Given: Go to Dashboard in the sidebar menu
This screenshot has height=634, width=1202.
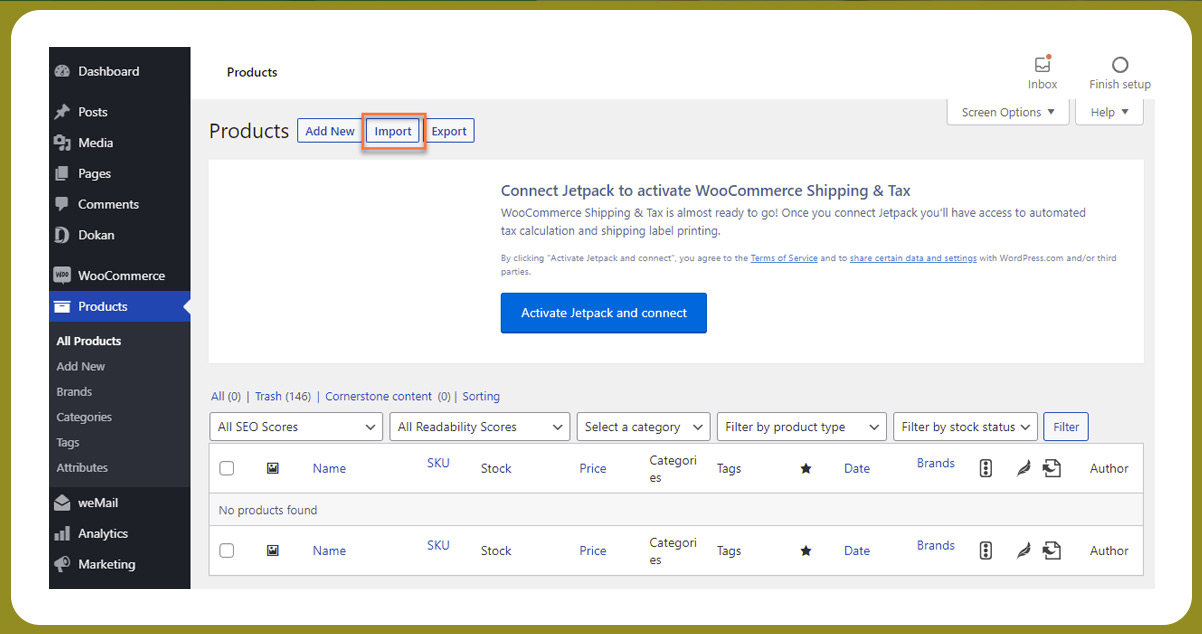Looking at the screenshot, I should (x=109, y=71).
